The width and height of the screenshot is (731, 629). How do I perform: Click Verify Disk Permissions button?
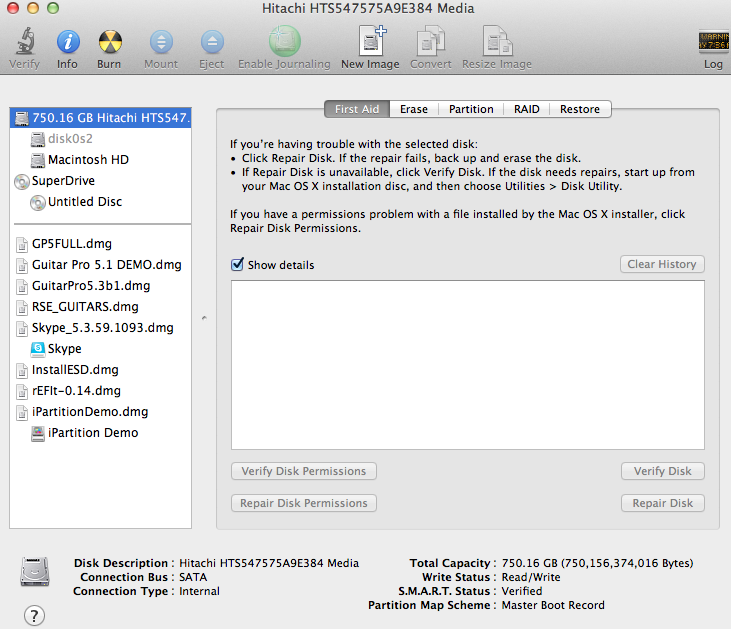pos(304,471)
